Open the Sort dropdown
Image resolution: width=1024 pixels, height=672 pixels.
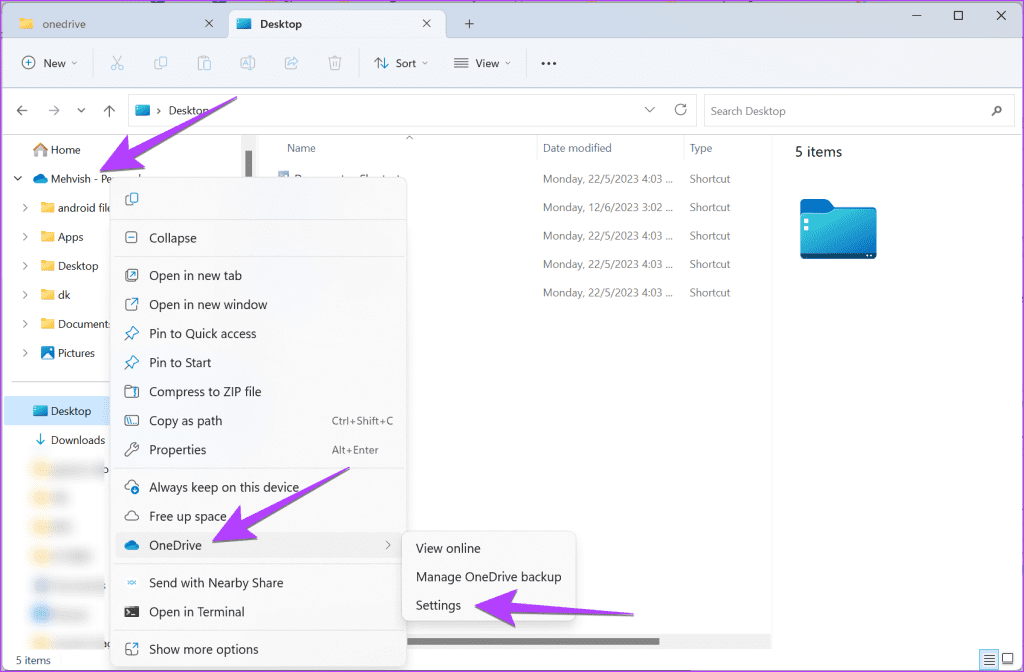click(401, 63)
